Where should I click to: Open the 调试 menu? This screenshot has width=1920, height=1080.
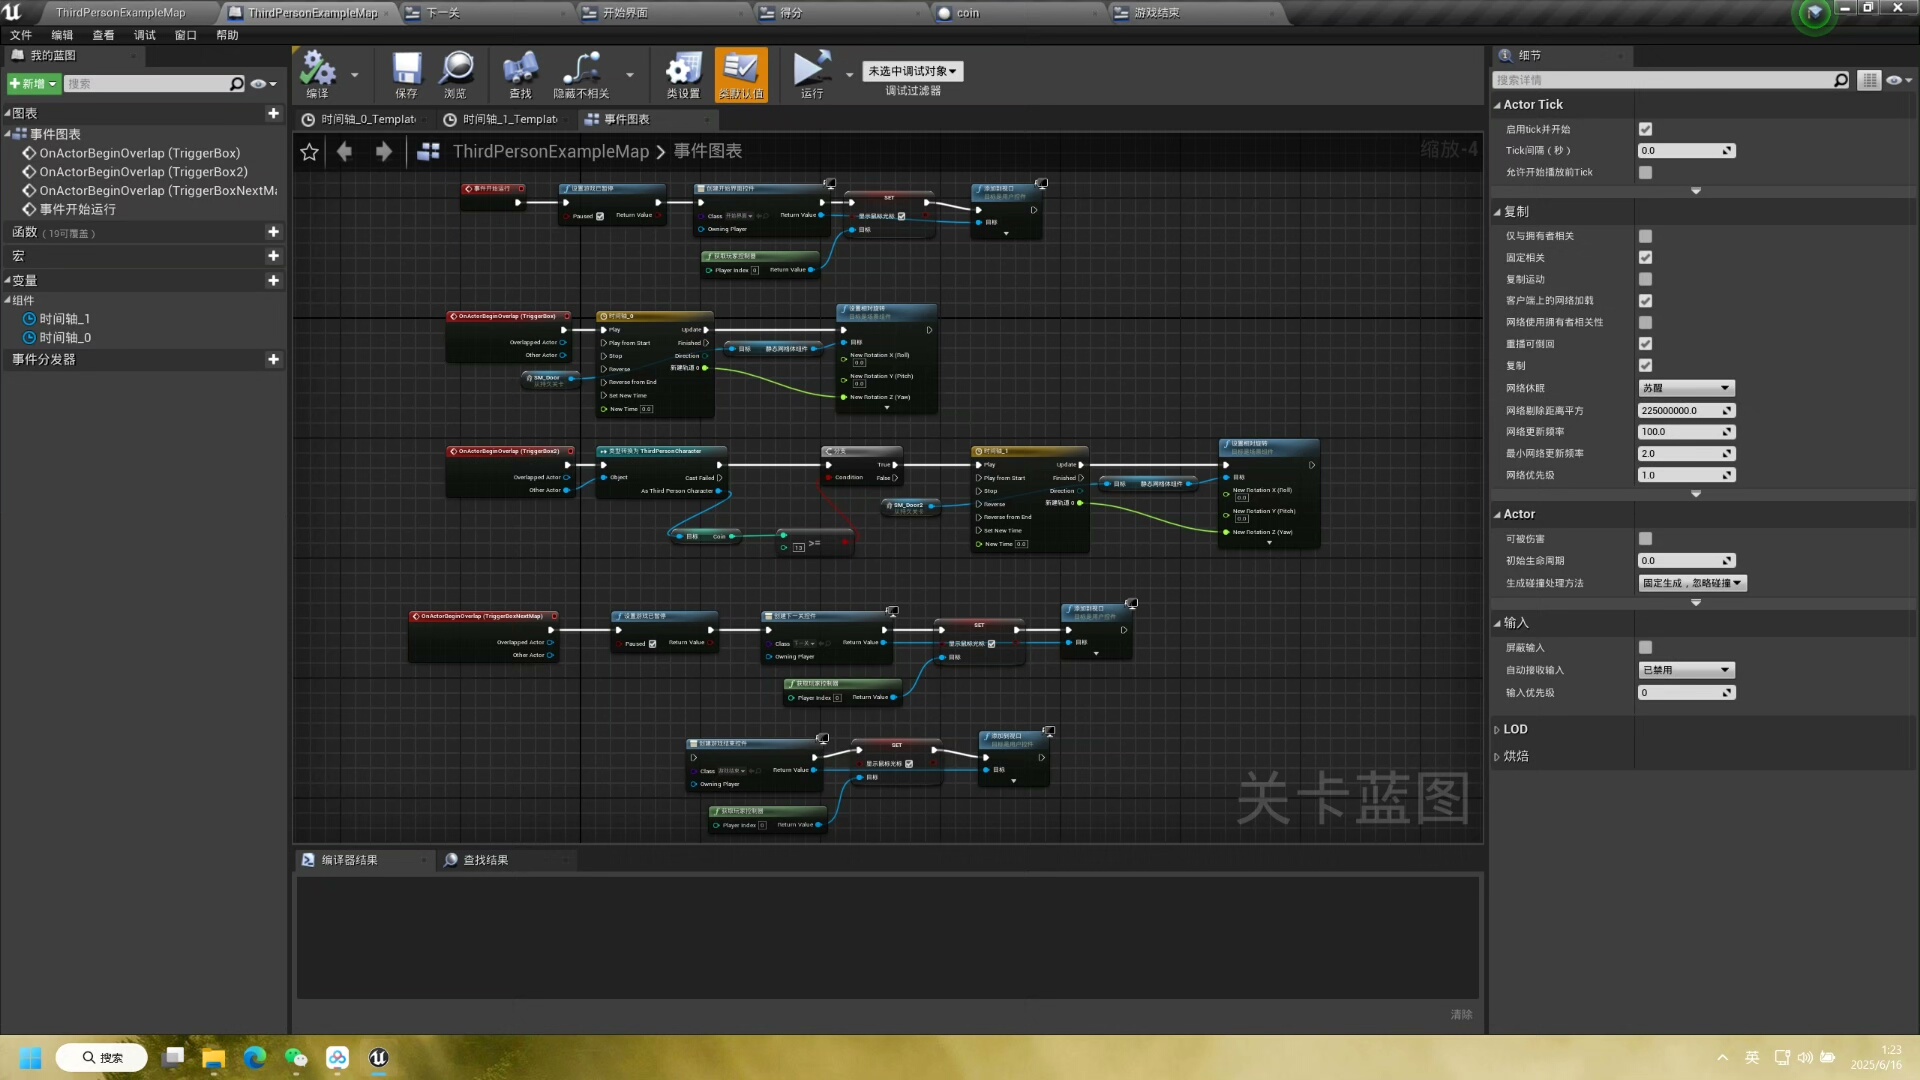(x=144, y=35)
